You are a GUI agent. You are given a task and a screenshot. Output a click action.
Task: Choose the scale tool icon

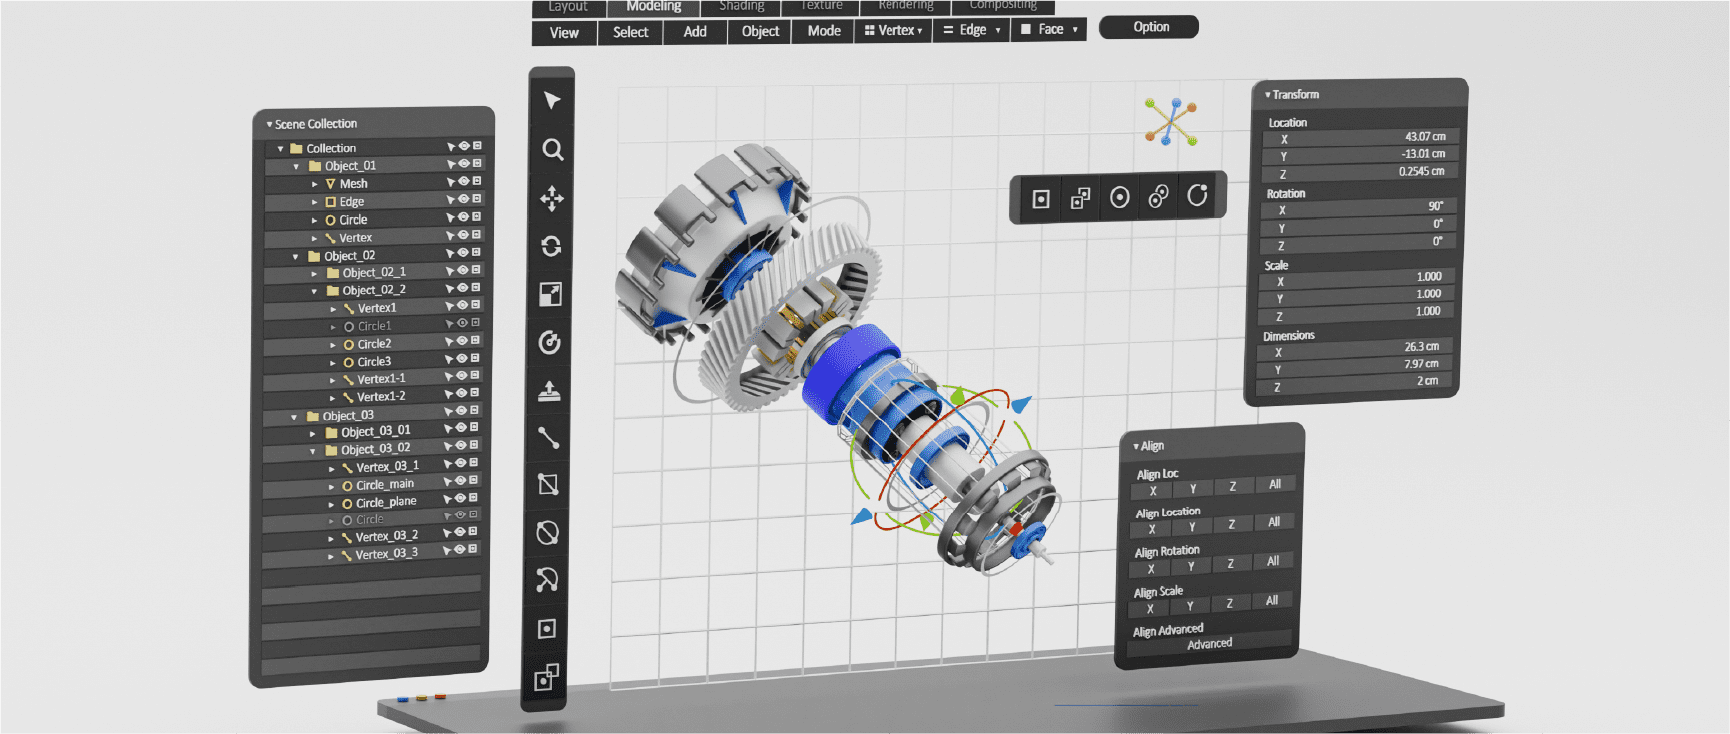pos(550,294)
